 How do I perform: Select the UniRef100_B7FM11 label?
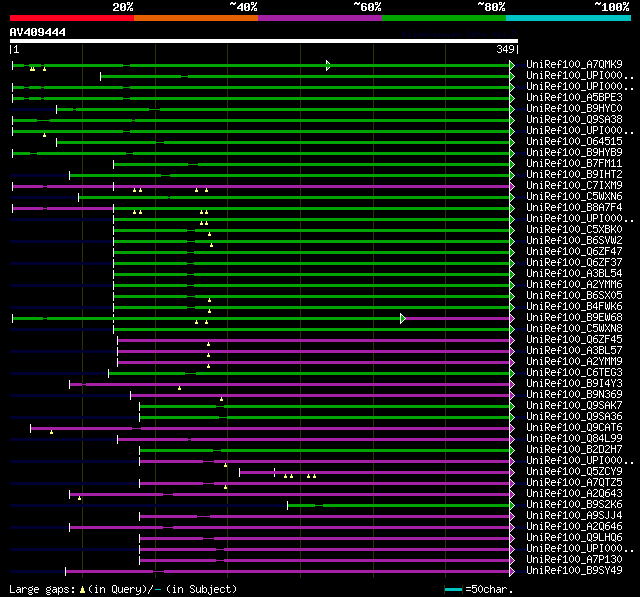coord(574,164)
